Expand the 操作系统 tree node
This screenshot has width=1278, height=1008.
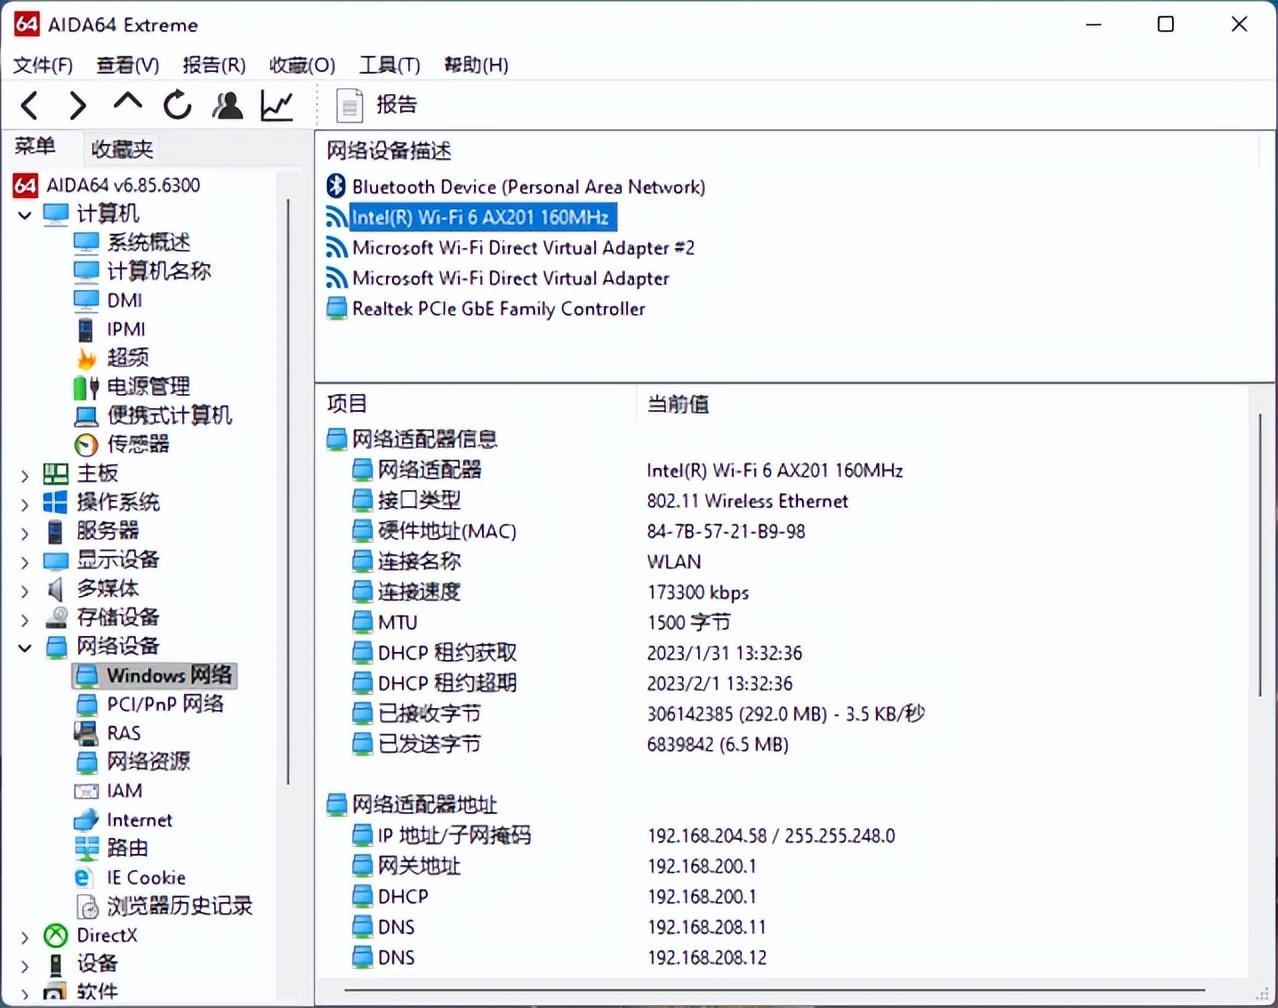25,504
